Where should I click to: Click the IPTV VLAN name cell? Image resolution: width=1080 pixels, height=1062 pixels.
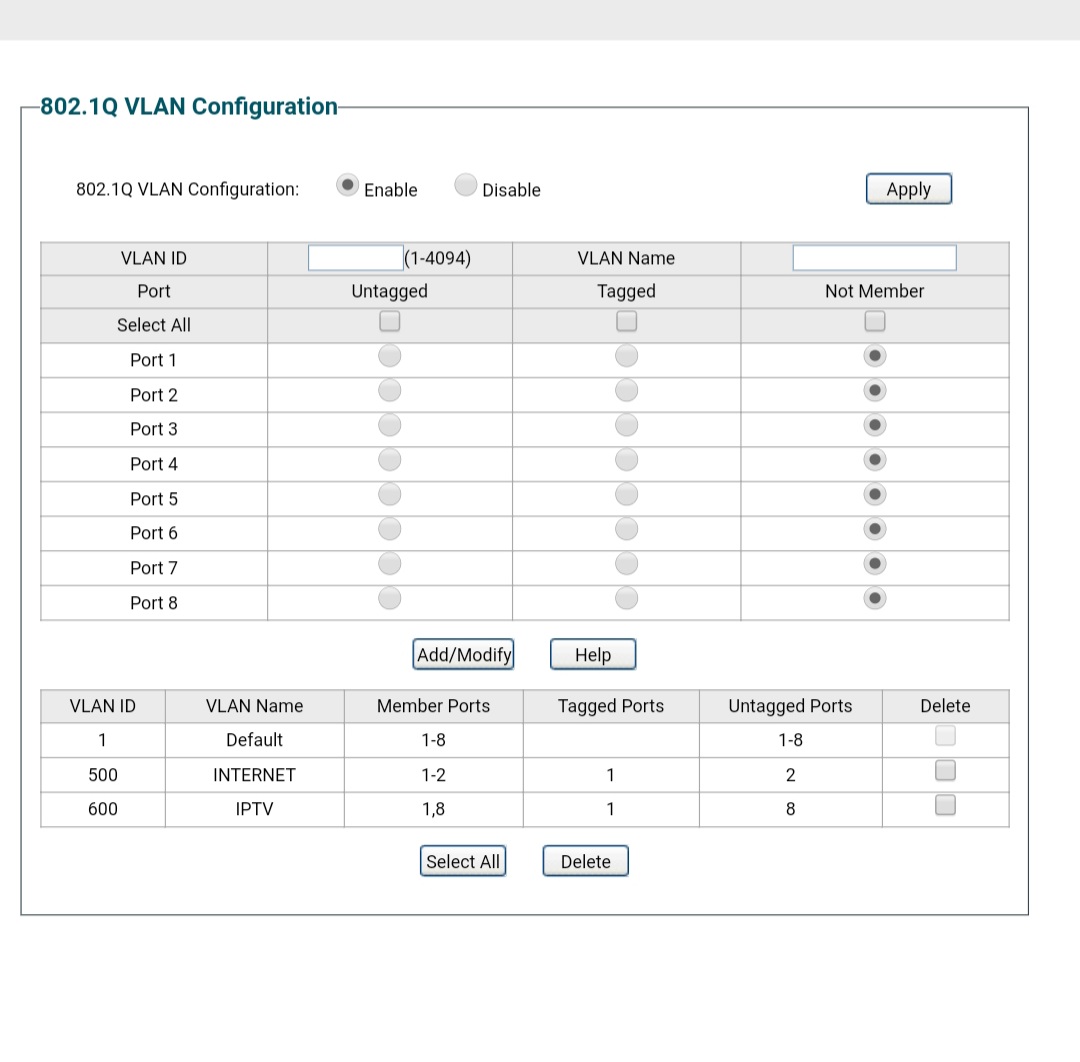coord(254,809)
